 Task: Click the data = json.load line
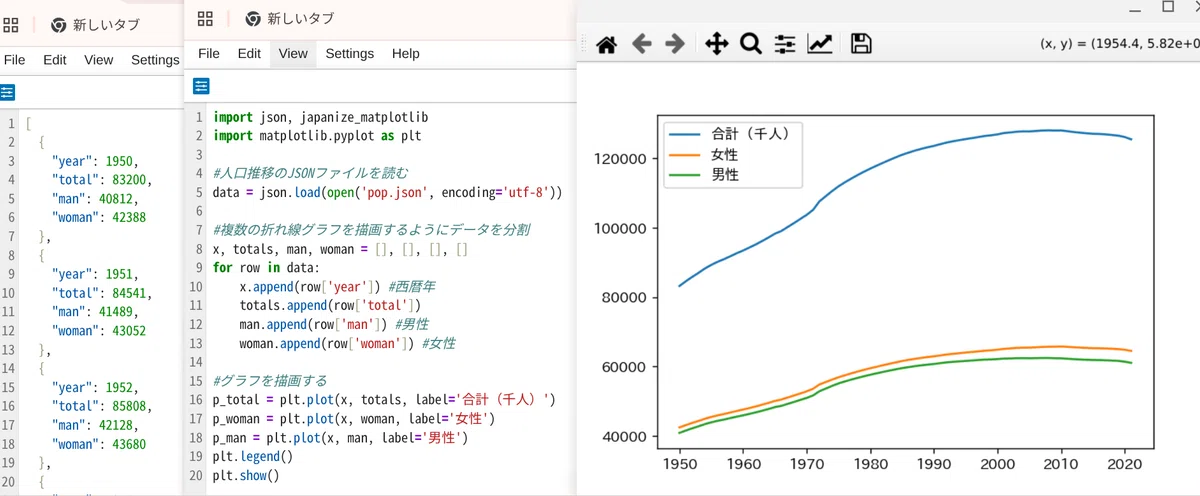(388, 192)
